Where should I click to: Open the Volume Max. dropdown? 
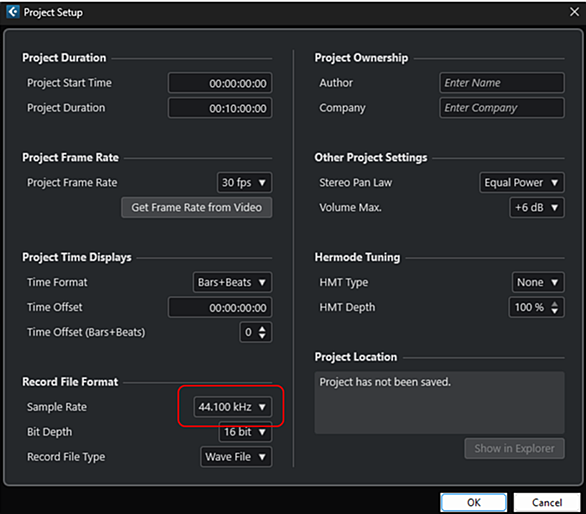coord(537,207)
